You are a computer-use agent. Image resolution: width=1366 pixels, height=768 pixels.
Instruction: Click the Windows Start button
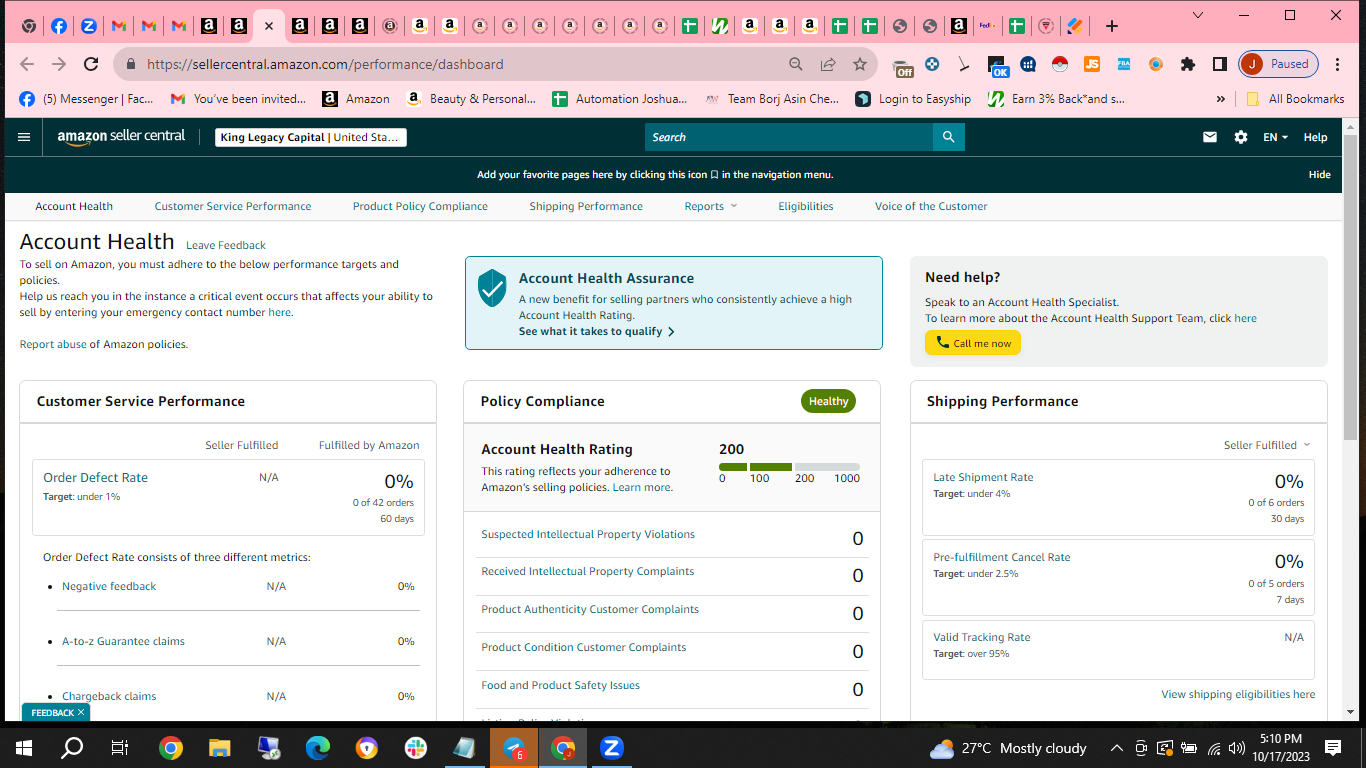point(24,747)
